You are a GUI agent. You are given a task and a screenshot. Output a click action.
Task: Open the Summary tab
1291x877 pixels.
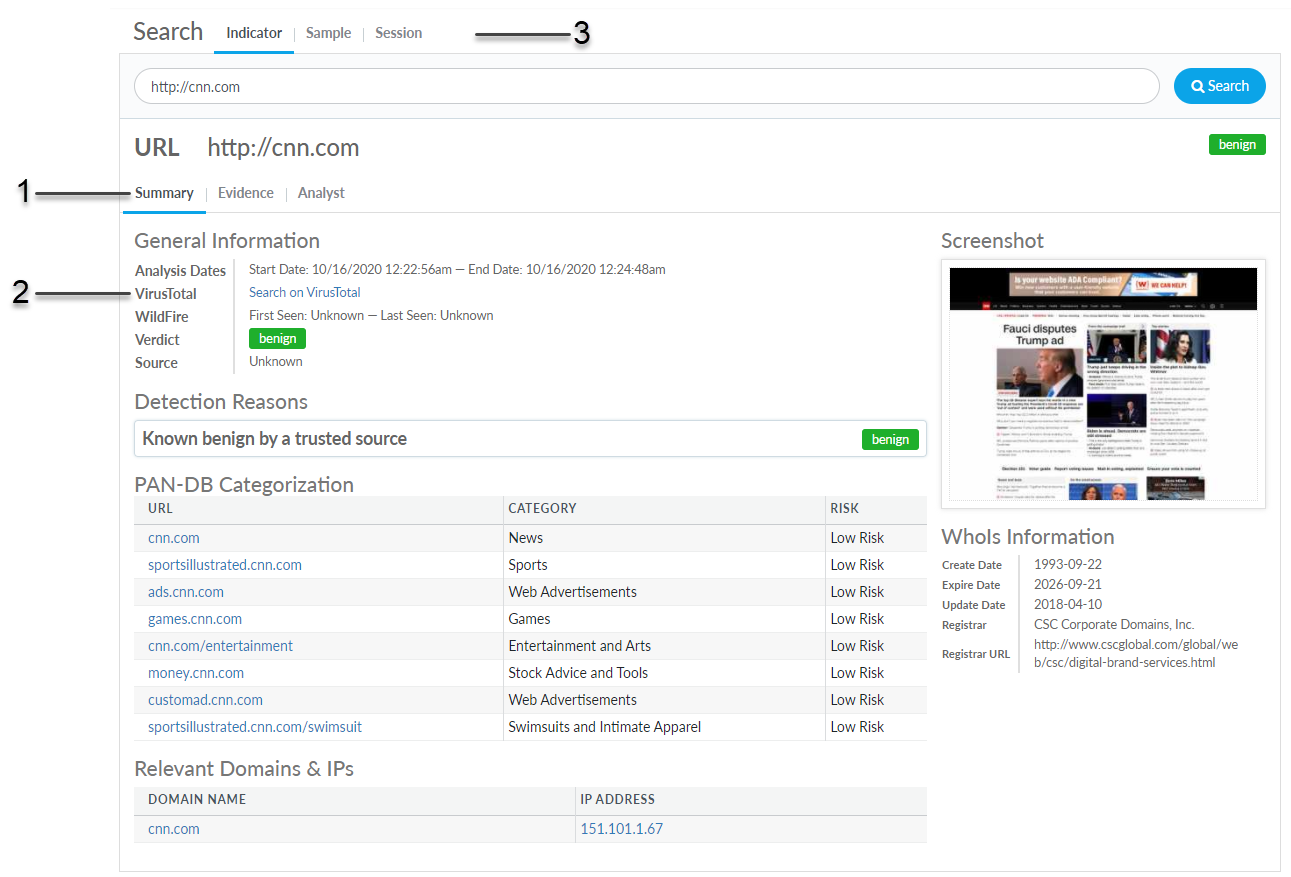point(164,193)
